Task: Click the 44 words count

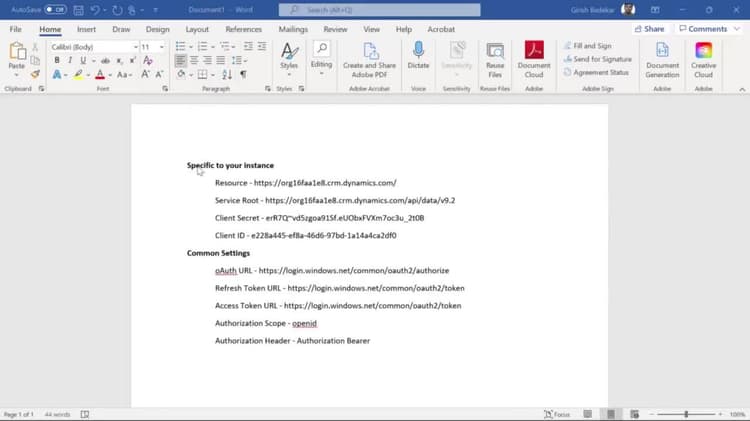Action: click(x=57, y=414)
